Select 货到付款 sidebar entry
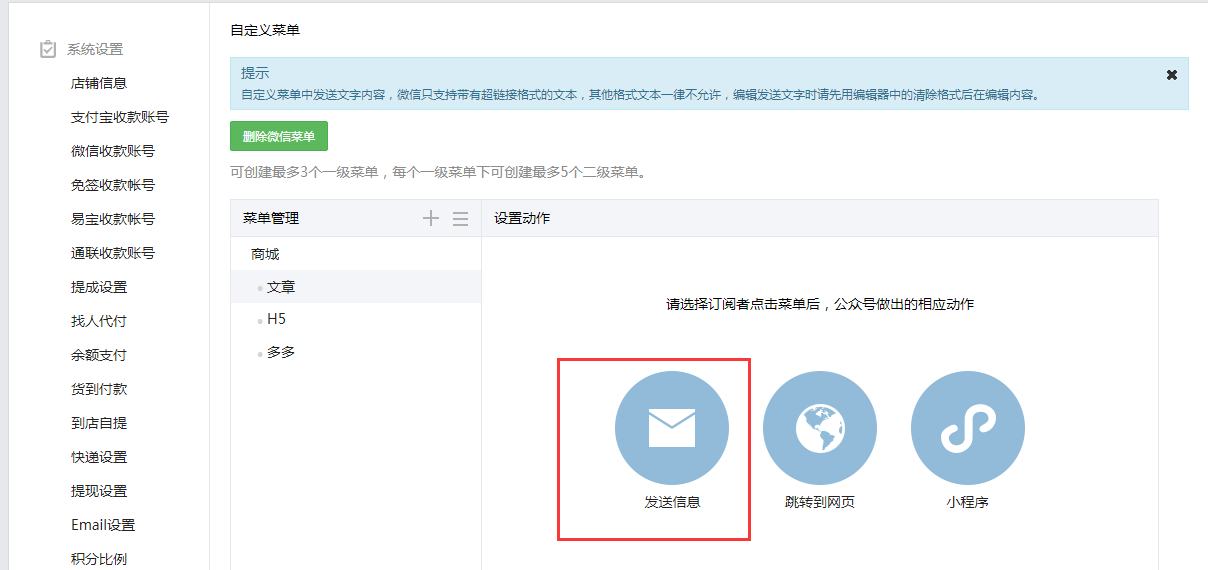1208x570 pixels. coord(99,389)
